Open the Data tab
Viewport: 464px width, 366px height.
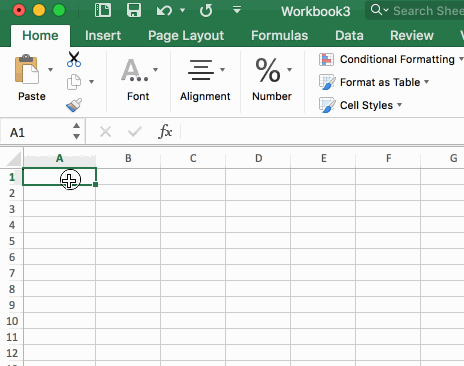click(x=349, y=35)
